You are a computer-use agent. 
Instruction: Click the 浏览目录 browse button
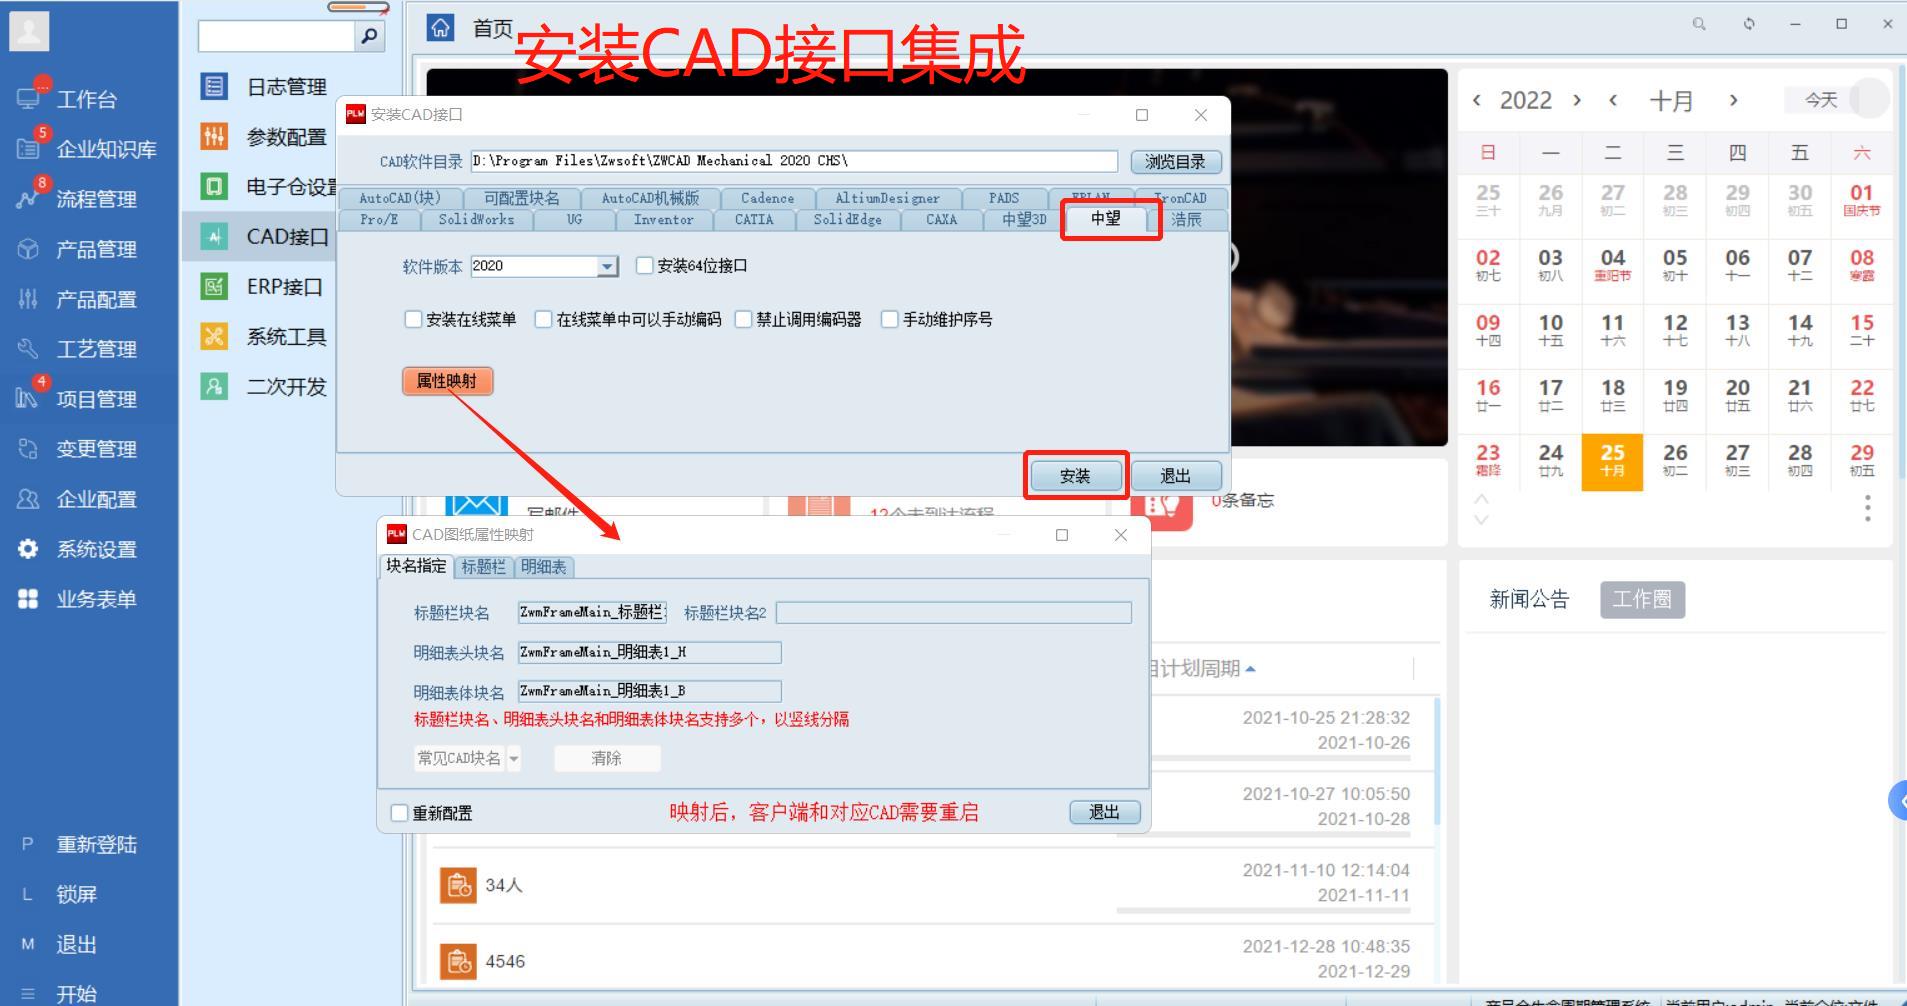click(x=1175, y=161)
